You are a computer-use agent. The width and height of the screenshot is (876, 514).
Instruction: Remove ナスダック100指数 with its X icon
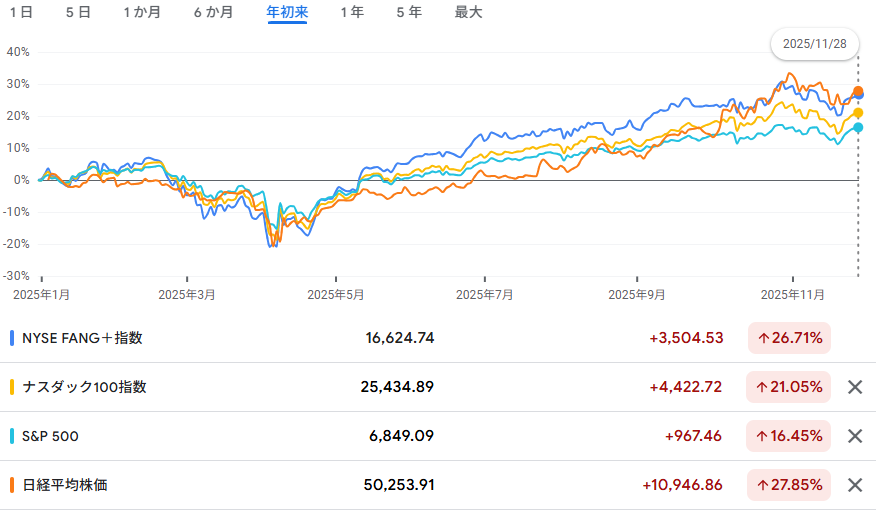(x=855, y=387)
